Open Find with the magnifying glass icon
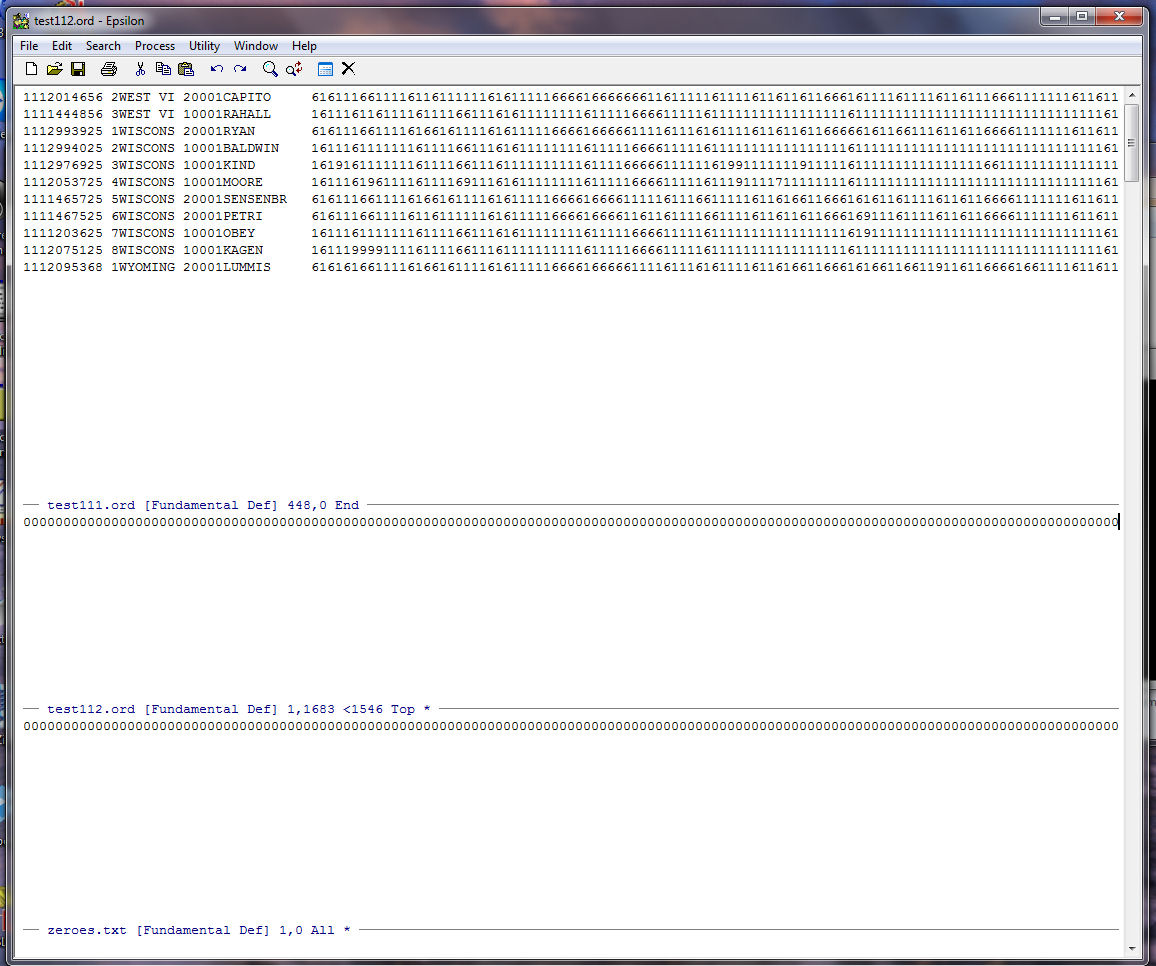This screenshot has width=1156, height=966. pos(270,69)
